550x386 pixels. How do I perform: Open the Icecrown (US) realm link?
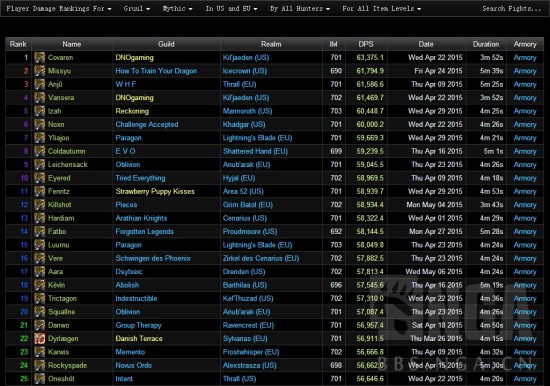click(x=245, y=71)
